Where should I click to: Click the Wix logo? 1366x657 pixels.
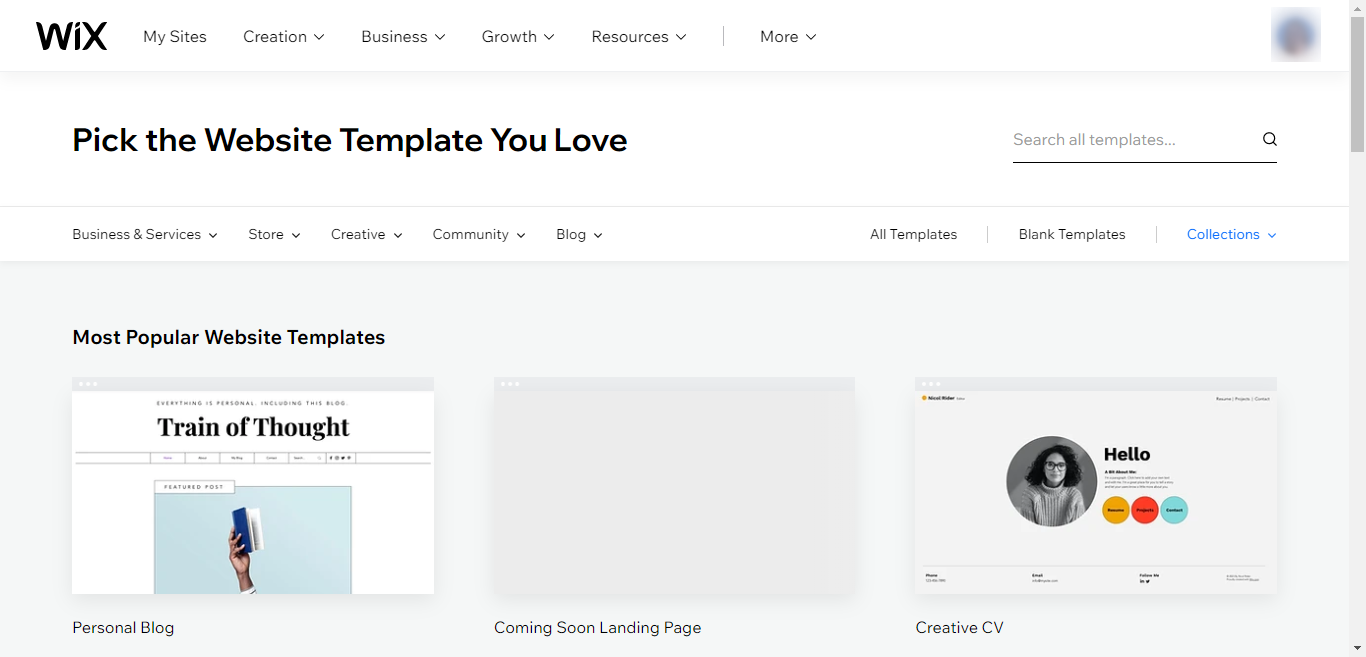[71, 36]
